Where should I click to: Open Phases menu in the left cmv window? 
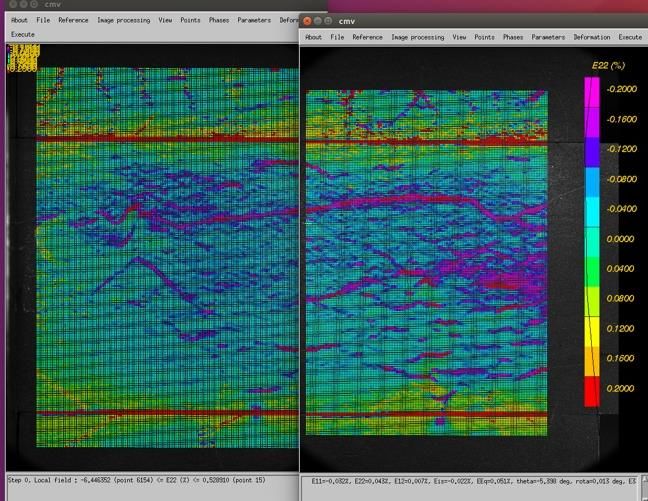point(219,20)
